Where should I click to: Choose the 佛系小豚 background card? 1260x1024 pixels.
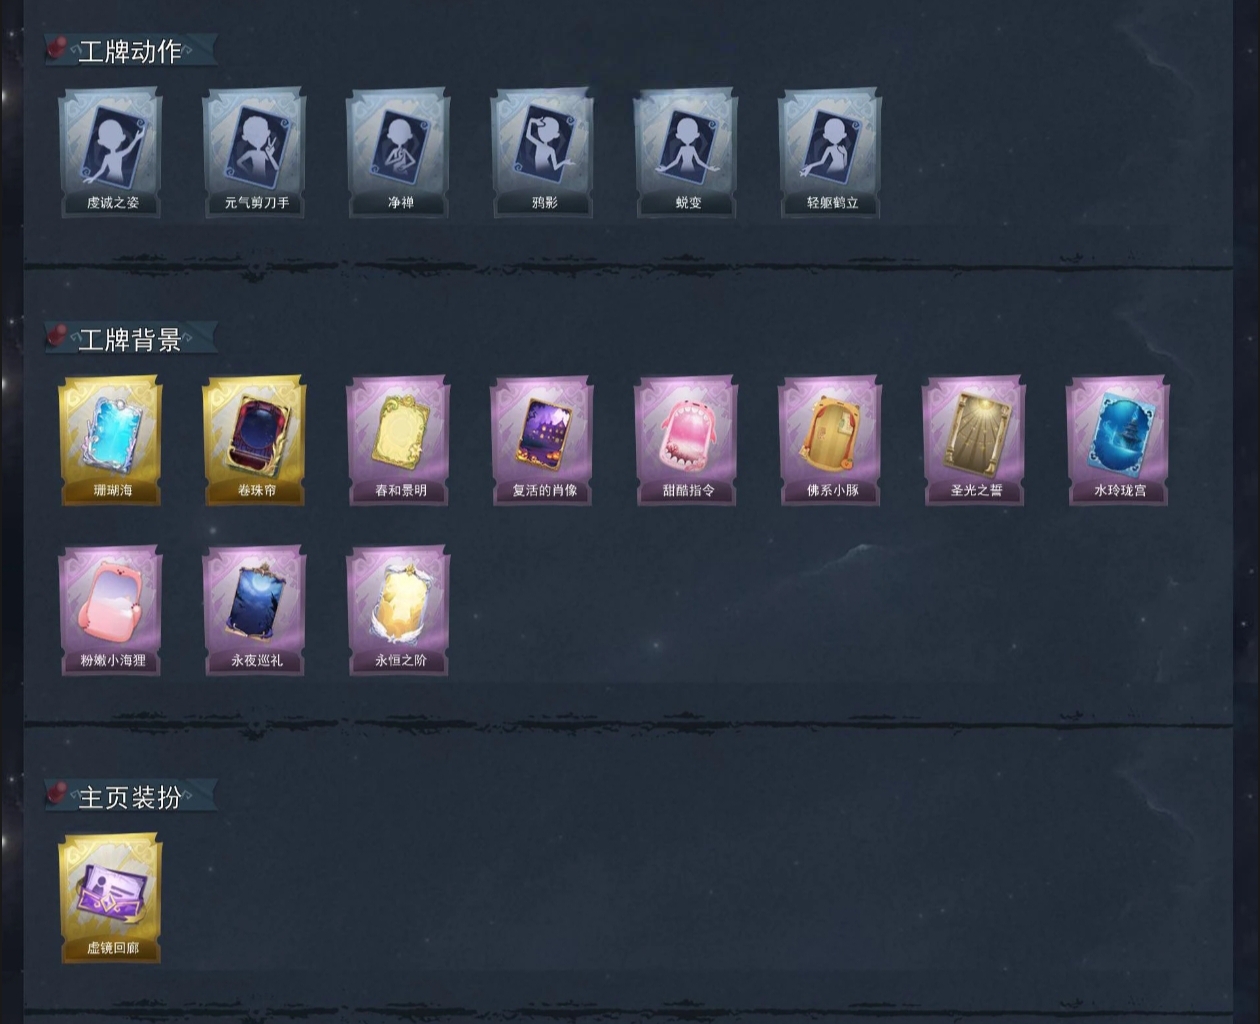coord(830,440)
